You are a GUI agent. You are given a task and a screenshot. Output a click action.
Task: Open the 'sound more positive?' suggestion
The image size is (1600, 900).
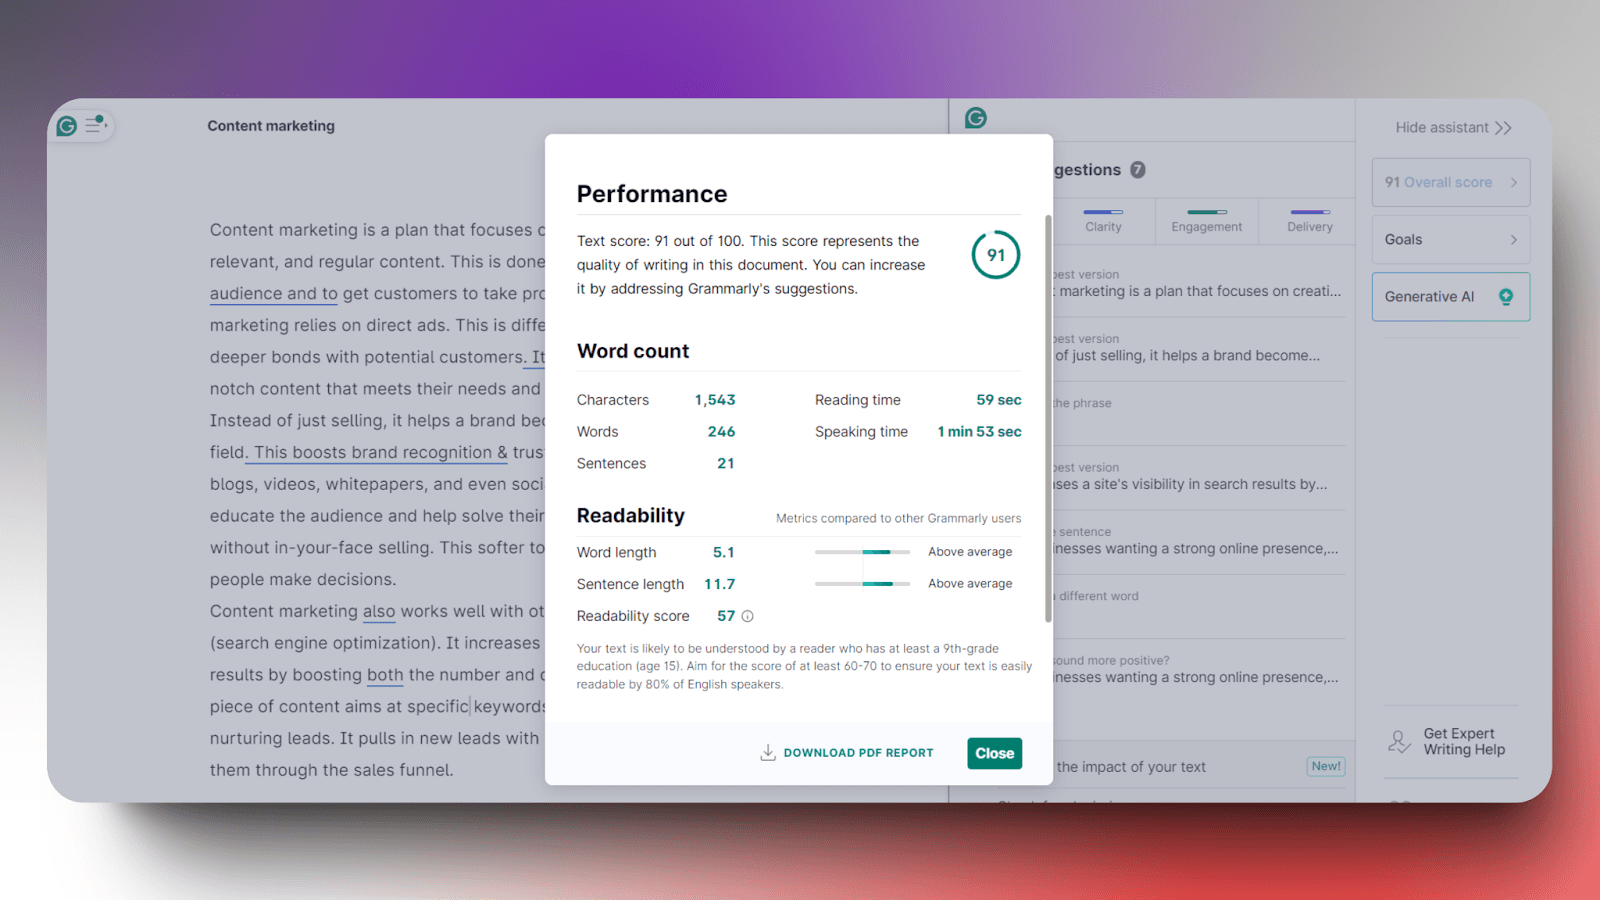pos(1198,669)
